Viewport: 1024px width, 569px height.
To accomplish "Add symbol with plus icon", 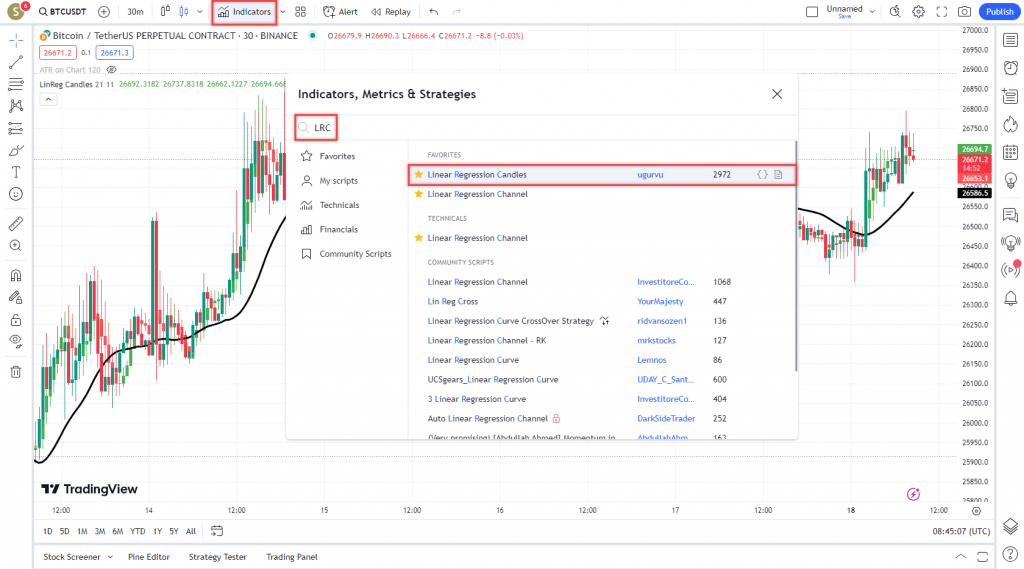I will point(104,12).
